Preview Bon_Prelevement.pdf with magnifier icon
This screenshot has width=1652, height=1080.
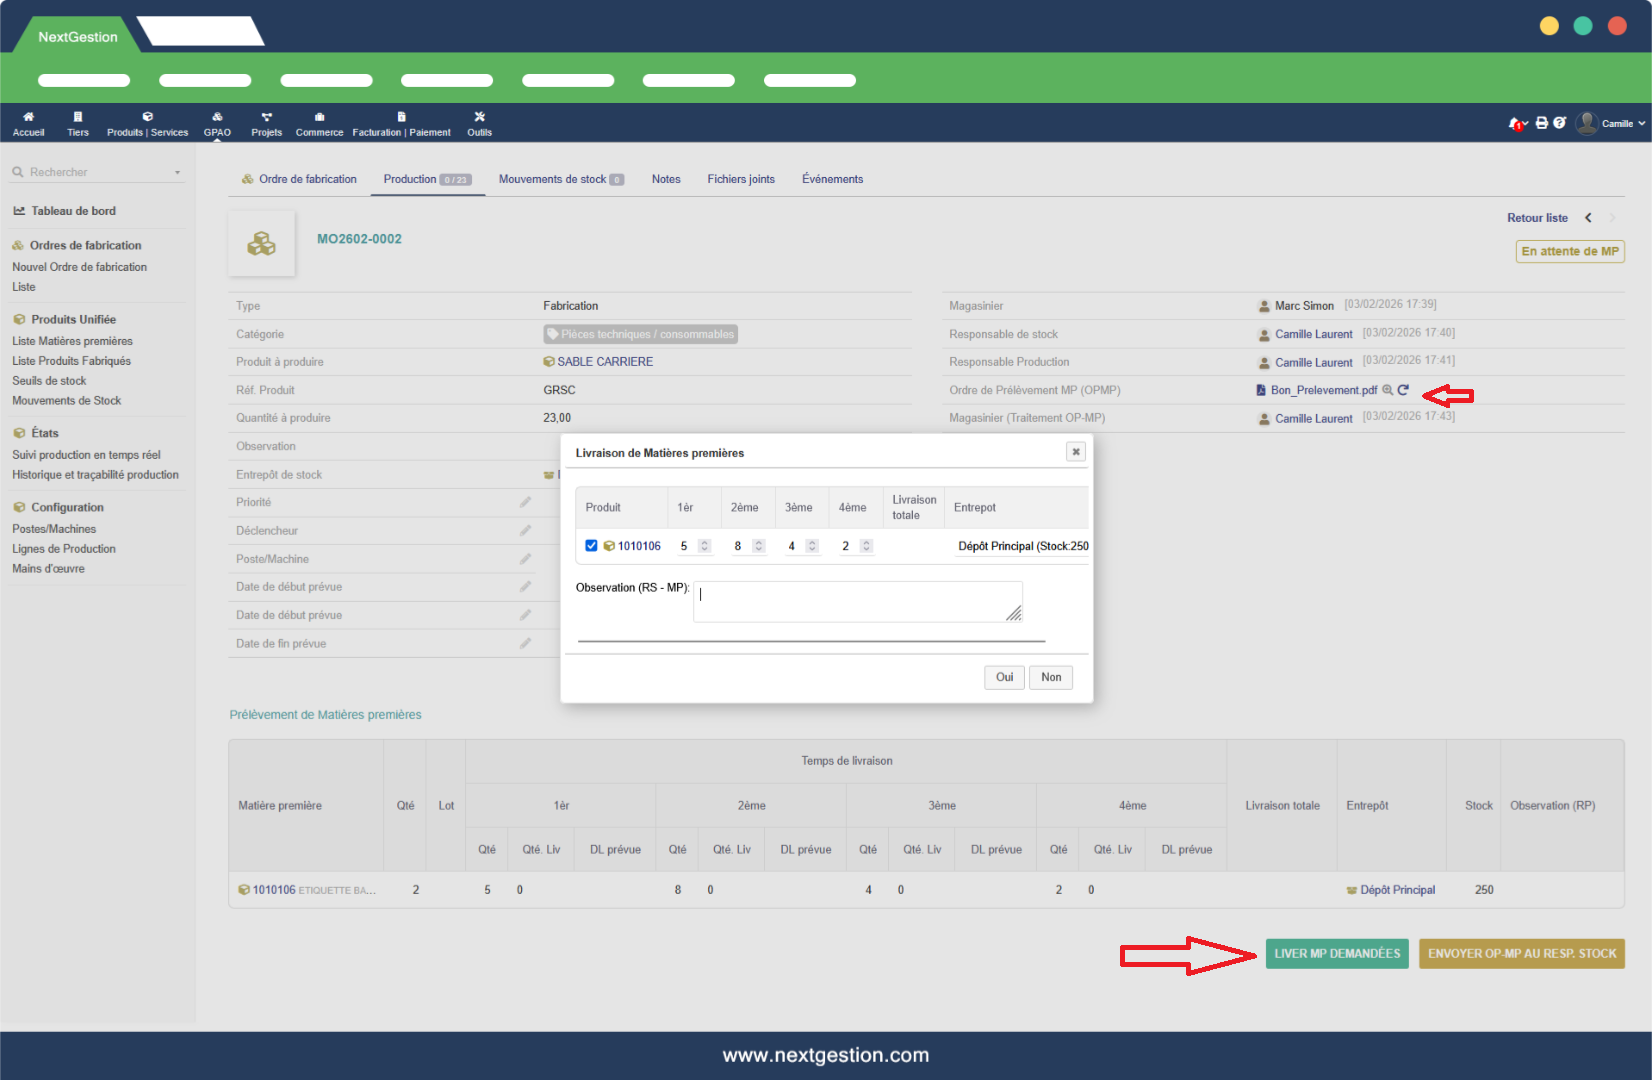(1388, 390)
